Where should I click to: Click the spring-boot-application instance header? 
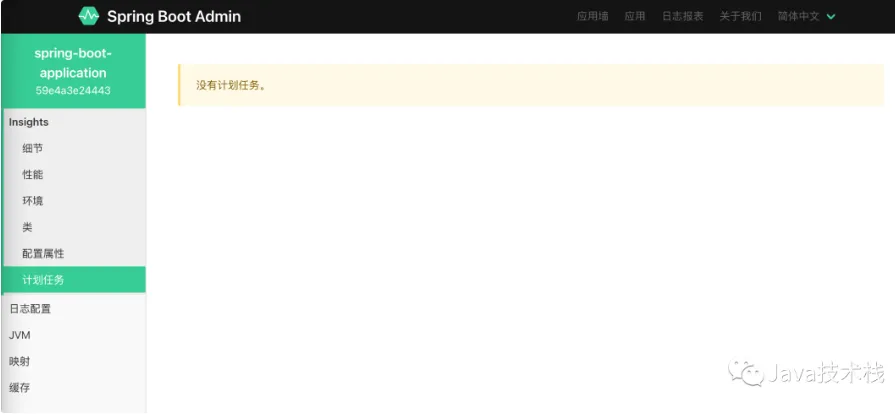[74, 71]
